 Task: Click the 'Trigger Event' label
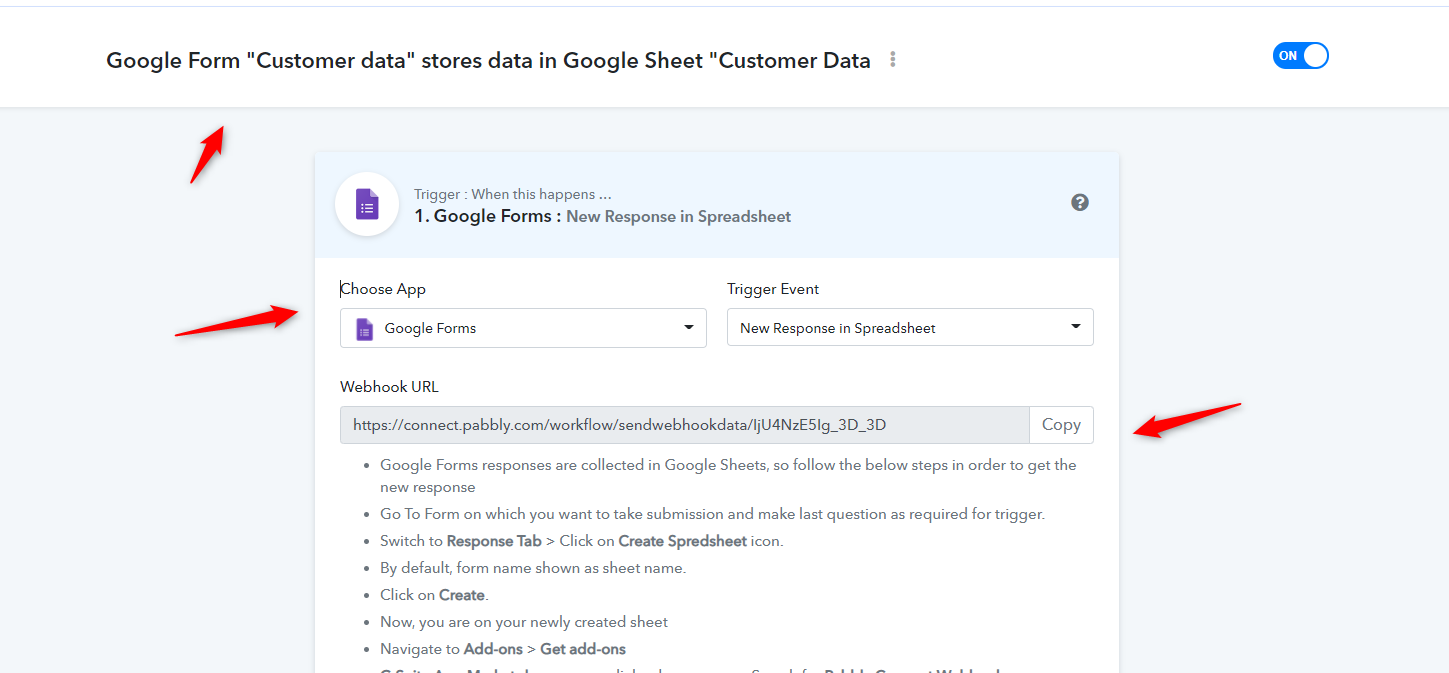[x=773, y=289]
